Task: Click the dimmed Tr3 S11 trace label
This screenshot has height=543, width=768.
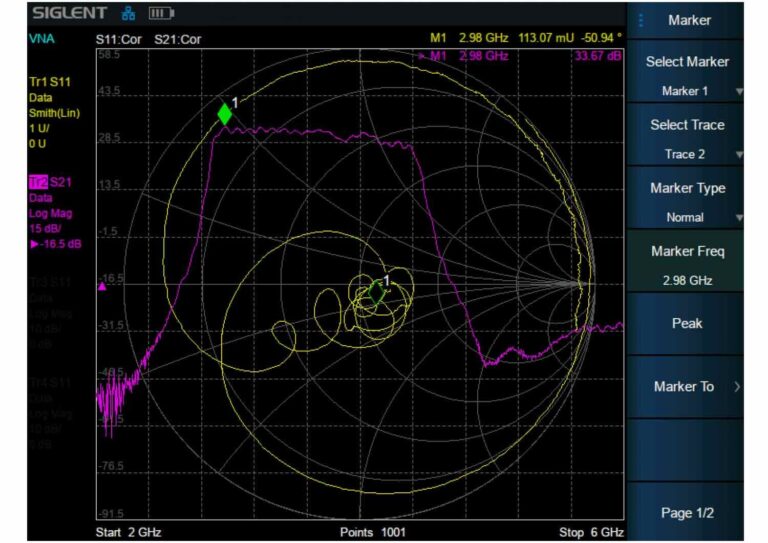Action: 50,283
